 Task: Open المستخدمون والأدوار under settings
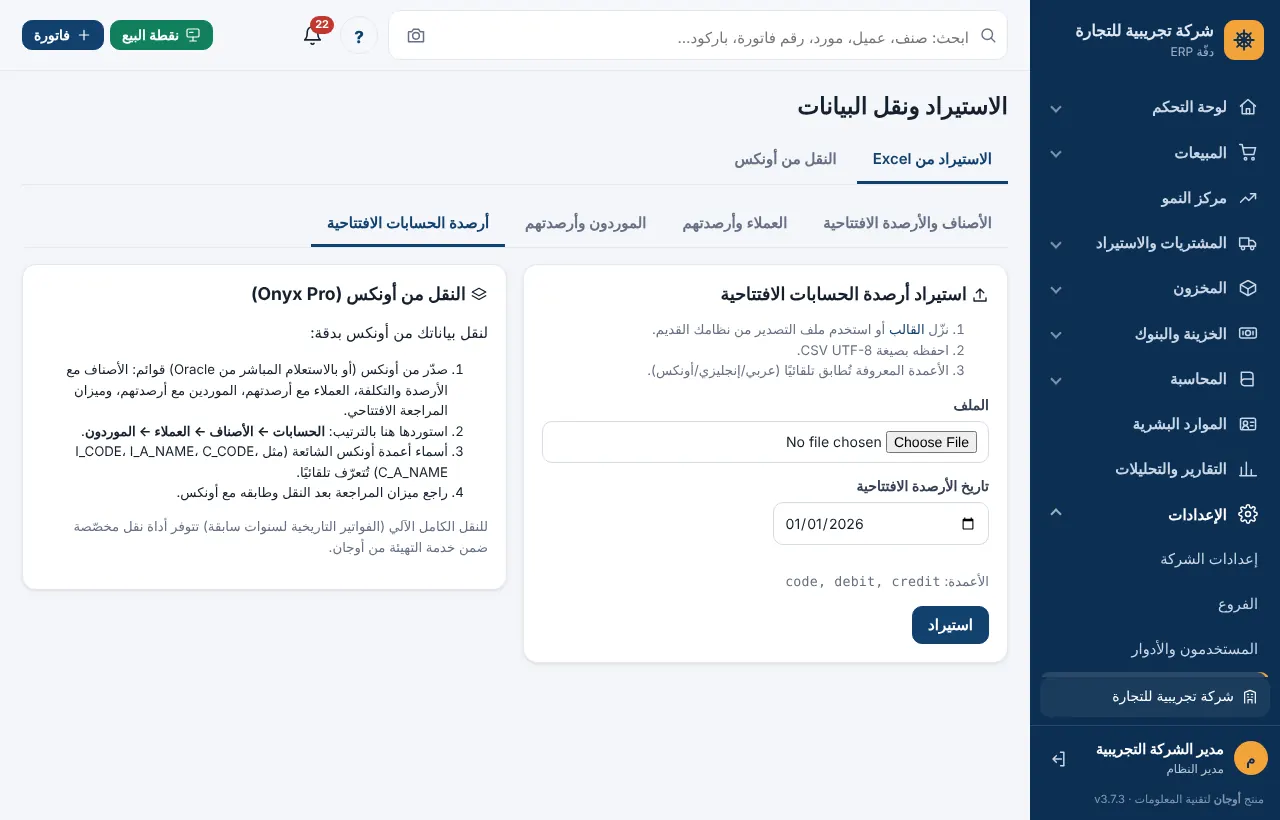1194,649
